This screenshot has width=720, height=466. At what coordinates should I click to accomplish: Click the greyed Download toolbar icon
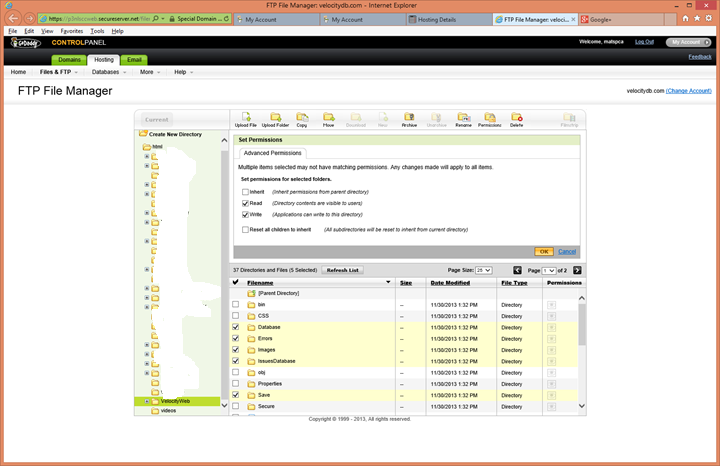click(x=356, y=117)
